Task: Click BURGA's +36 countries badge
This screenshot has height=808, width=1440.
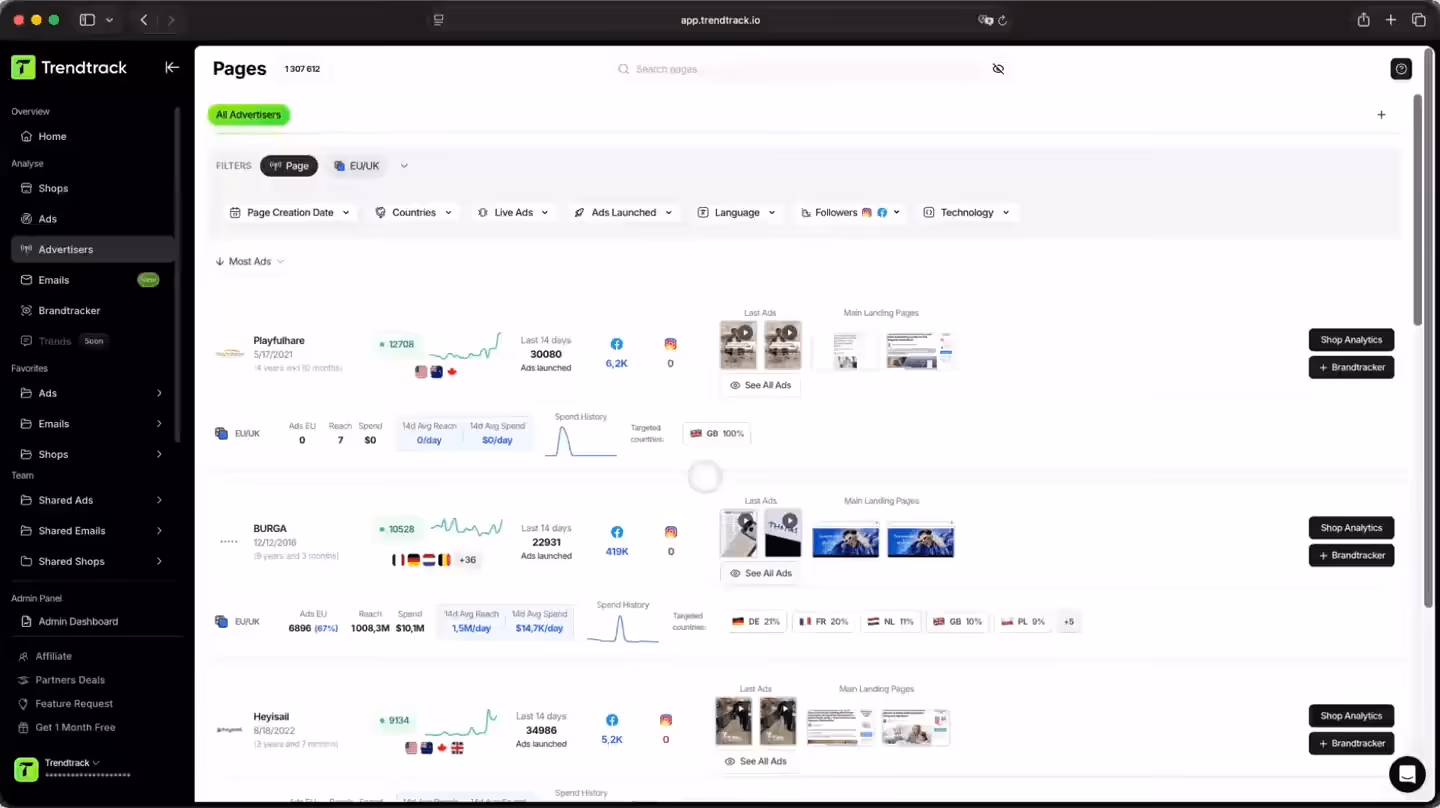Action: [467, 560]
